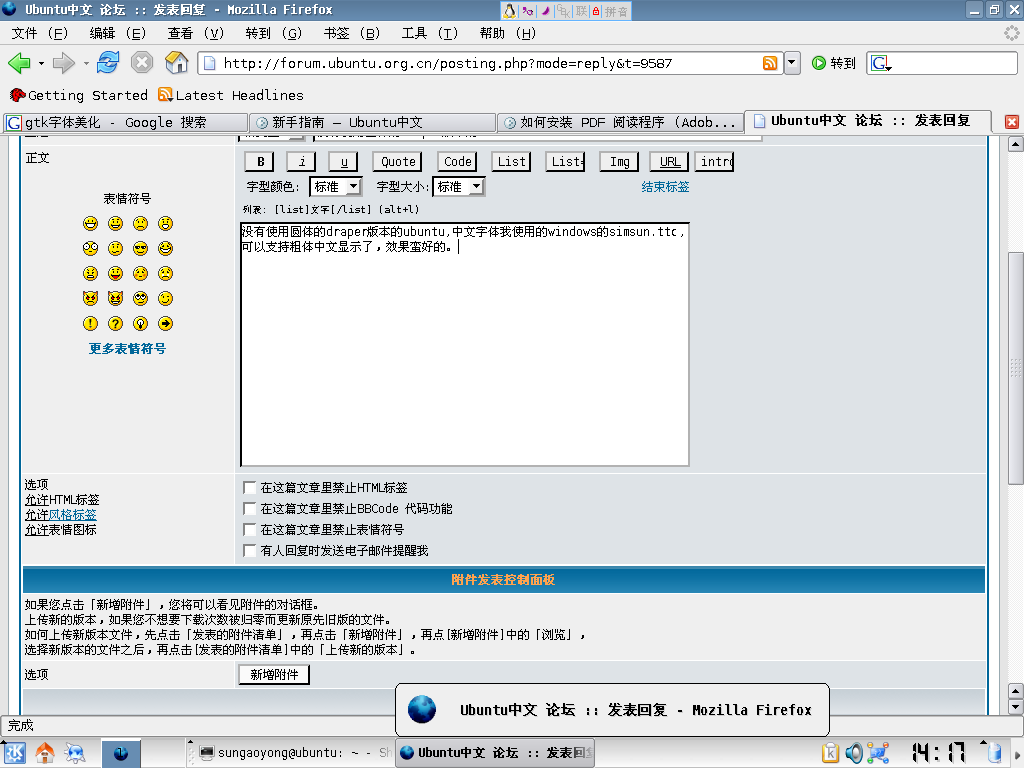Reload the page with the refresh icon

[x=108, y=63]
